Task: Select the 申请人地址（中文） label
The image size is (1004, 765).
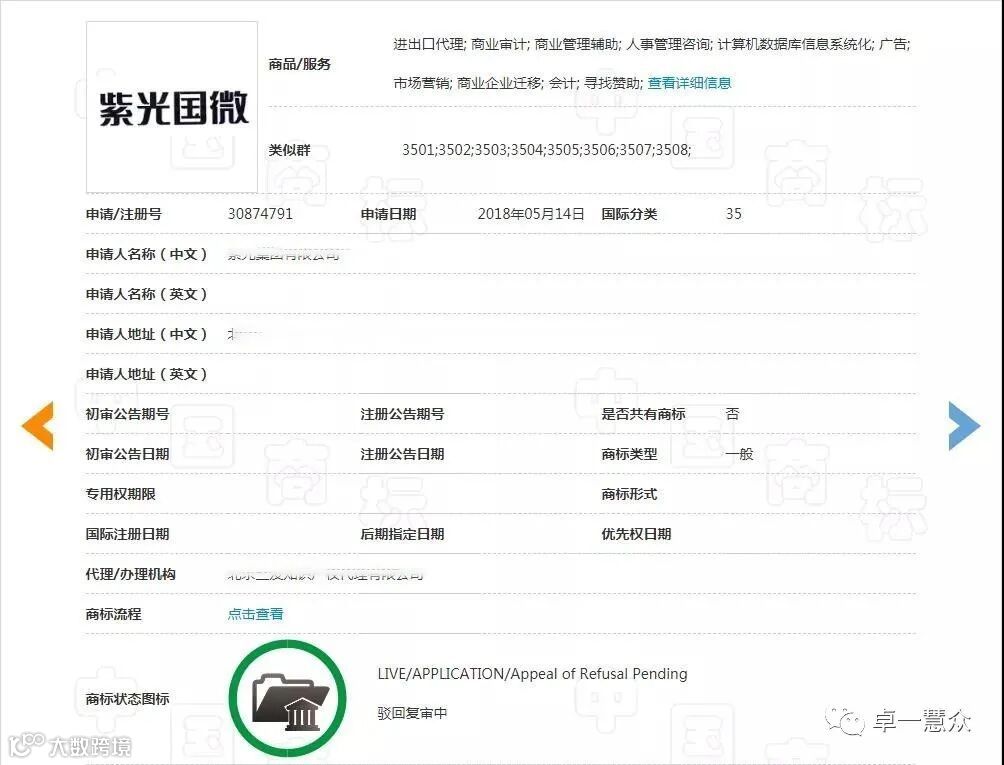Action: [x=147, y=334]
